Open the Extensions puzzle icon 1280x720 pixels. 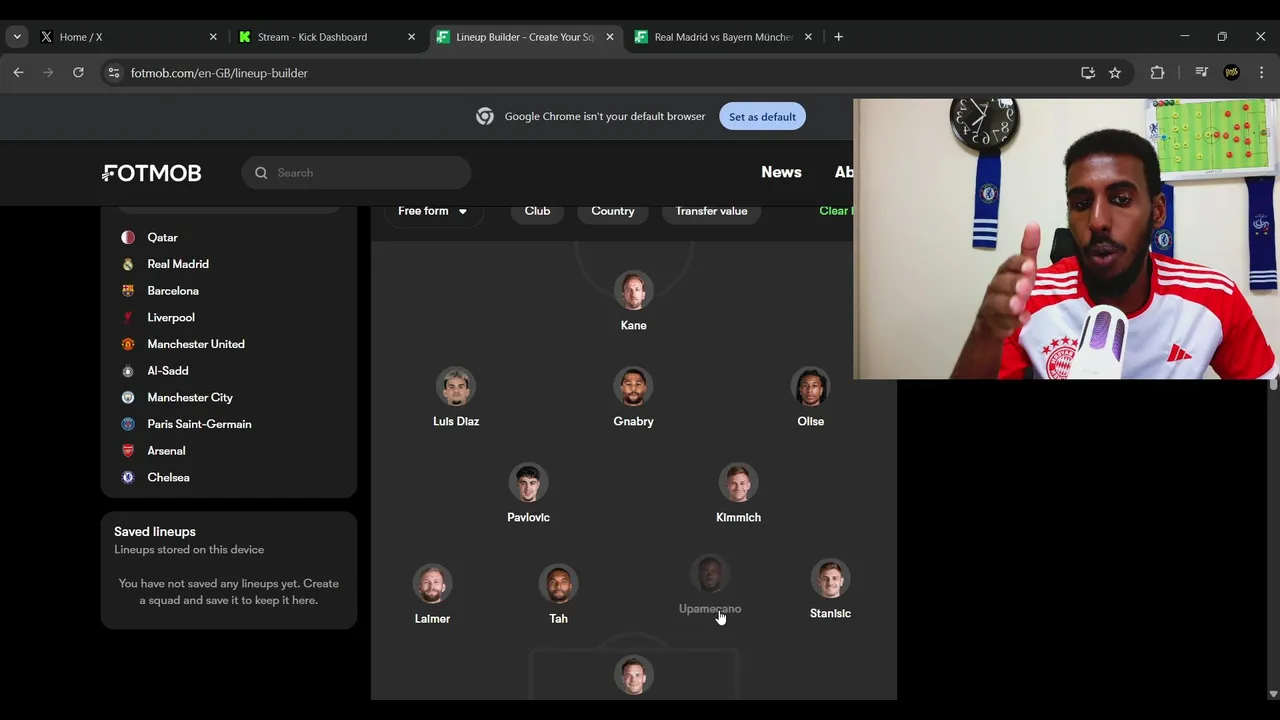point(1157,73)
